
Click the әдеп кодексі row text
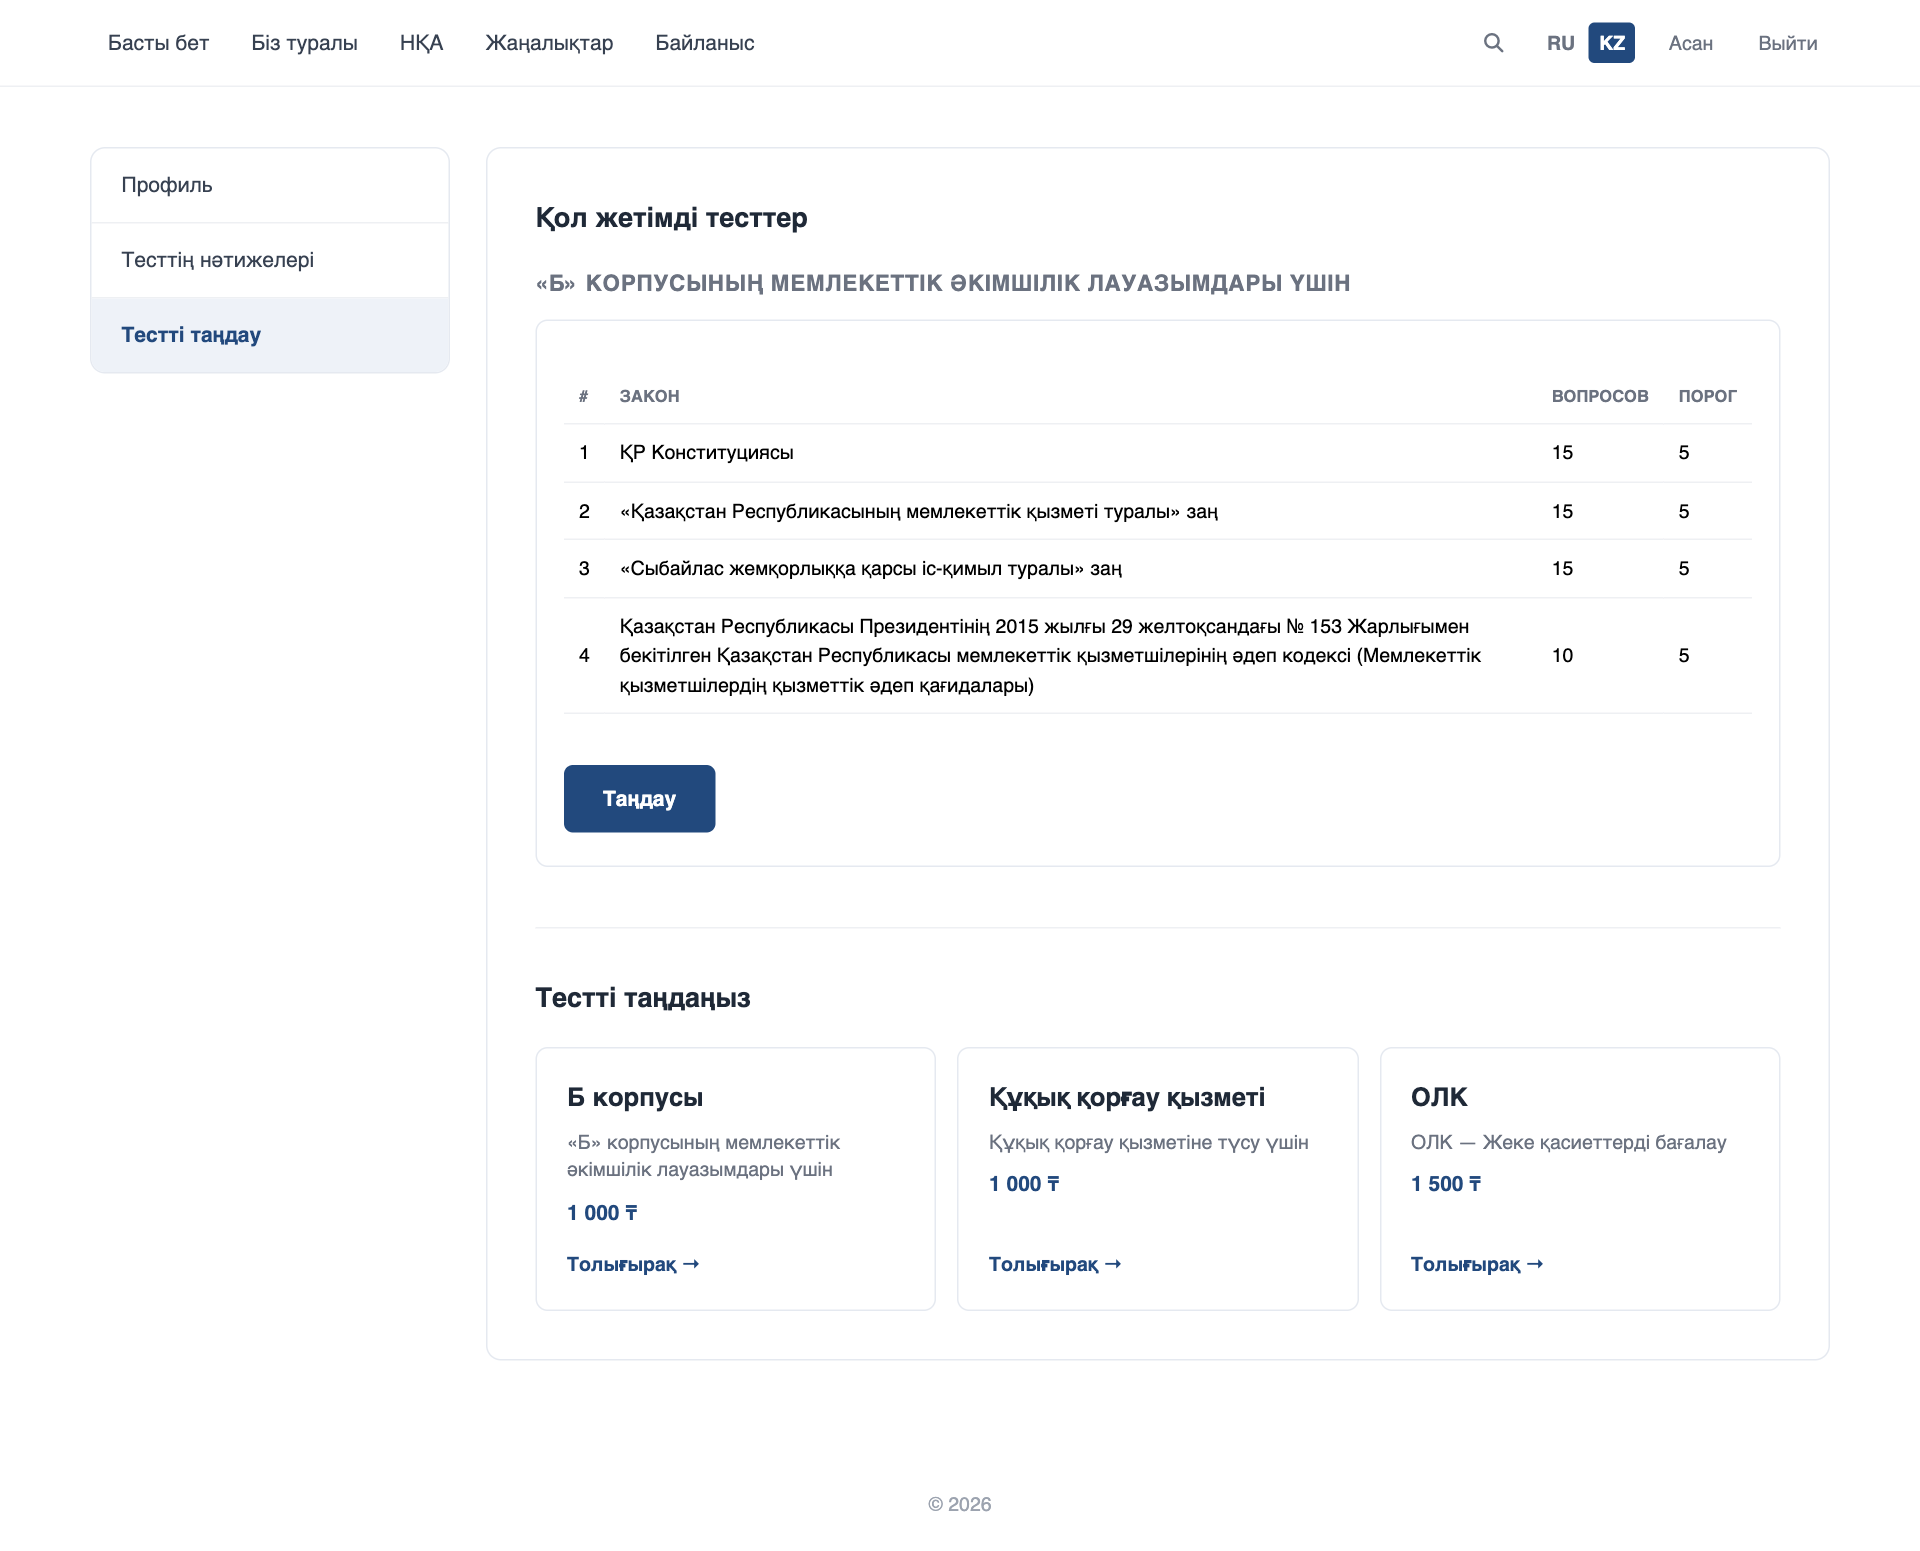[1050, 655]
